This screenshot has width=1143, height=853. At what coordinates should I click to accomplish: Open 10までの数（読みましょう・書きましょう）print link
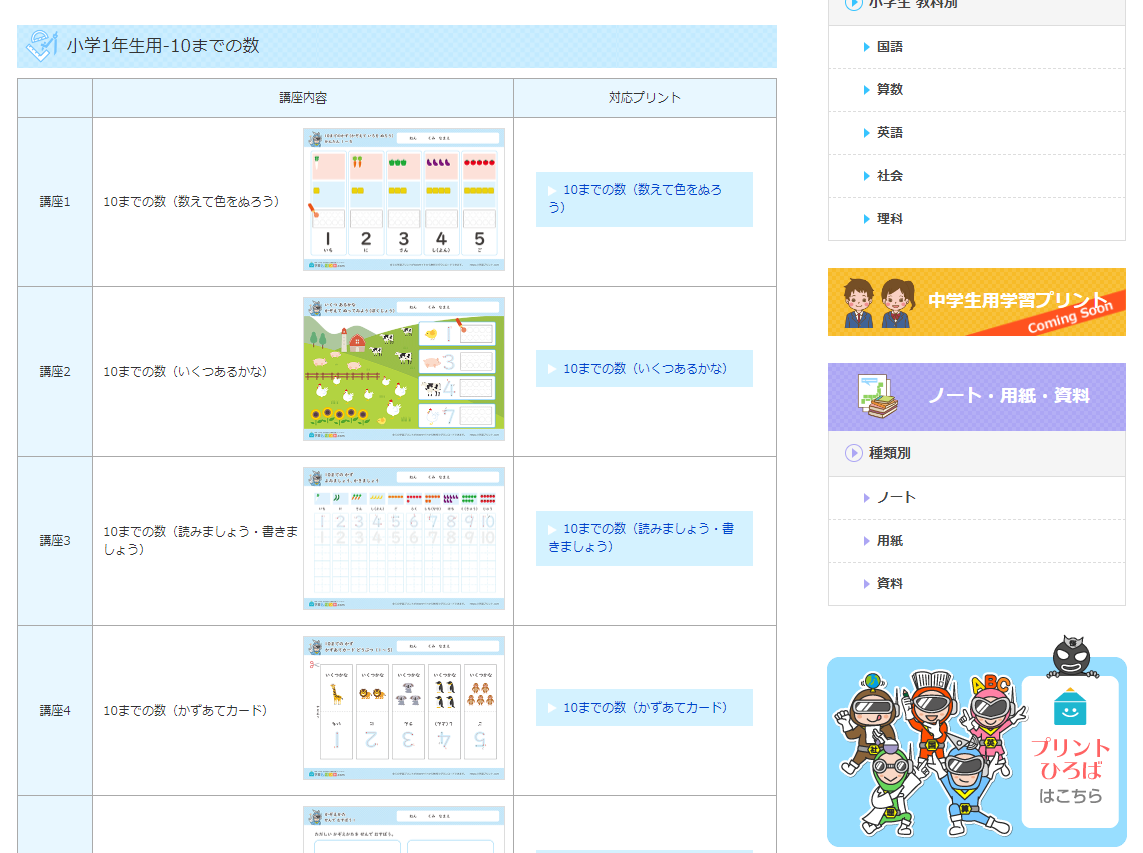click(642, 537)
